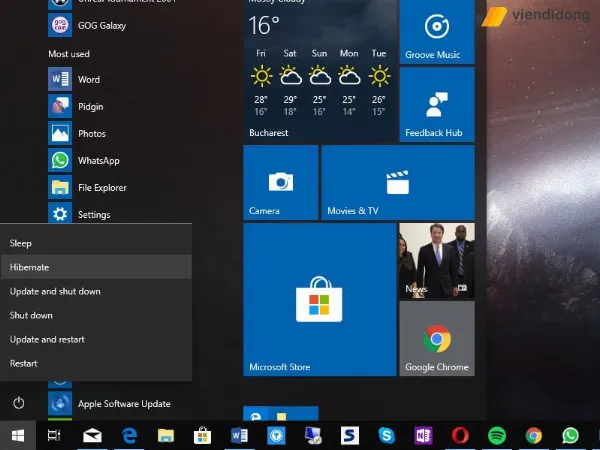The height and width of the screenshot is (450, 600).
Task: Open the Bucharest weather tile
Action: click(320, 71)
